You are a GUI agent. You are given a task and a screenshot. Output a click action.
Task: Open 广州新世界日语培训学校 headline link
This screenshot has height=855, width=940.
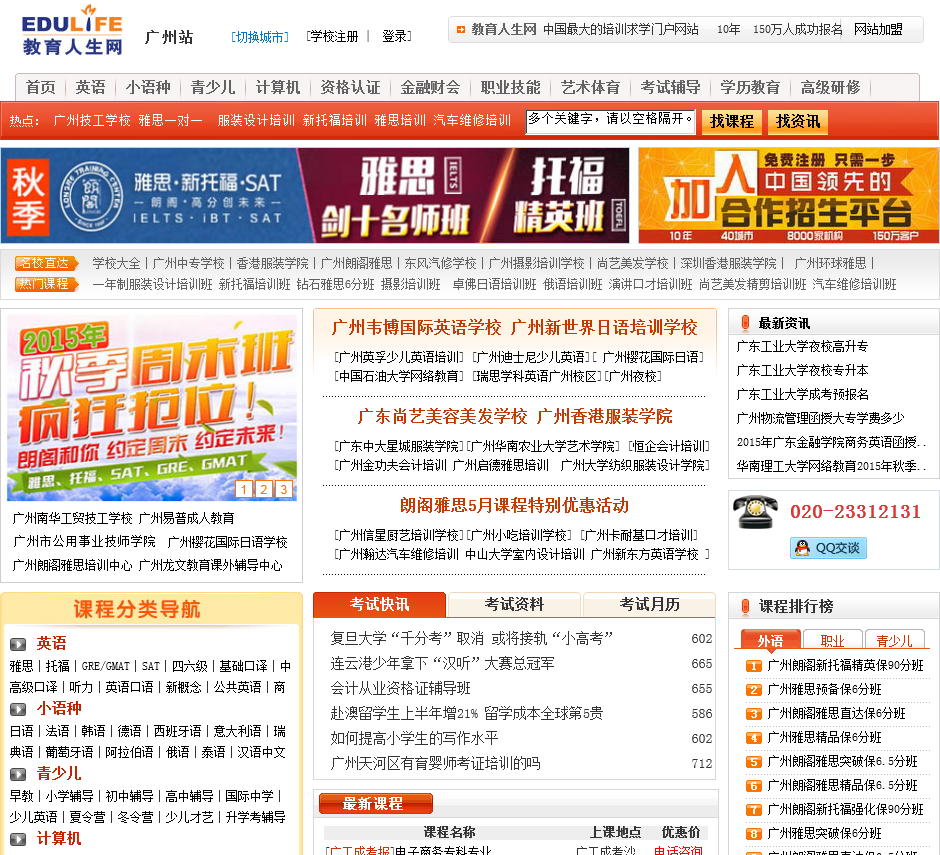604,327
